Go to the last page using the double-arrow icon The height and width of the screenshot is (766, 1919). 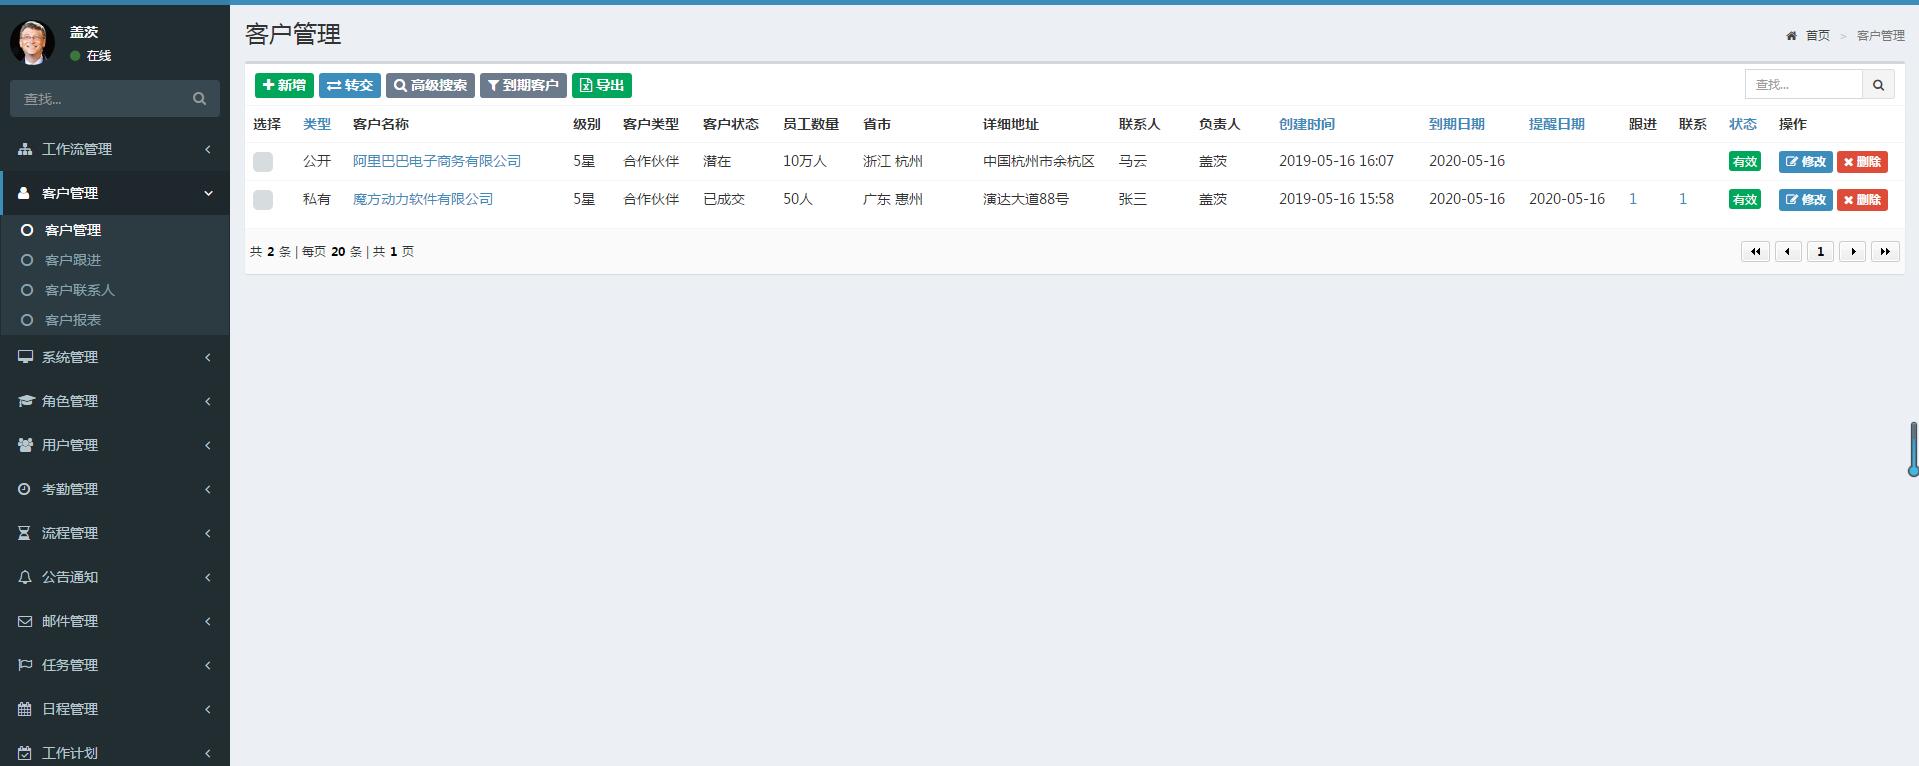[1885, 252]
